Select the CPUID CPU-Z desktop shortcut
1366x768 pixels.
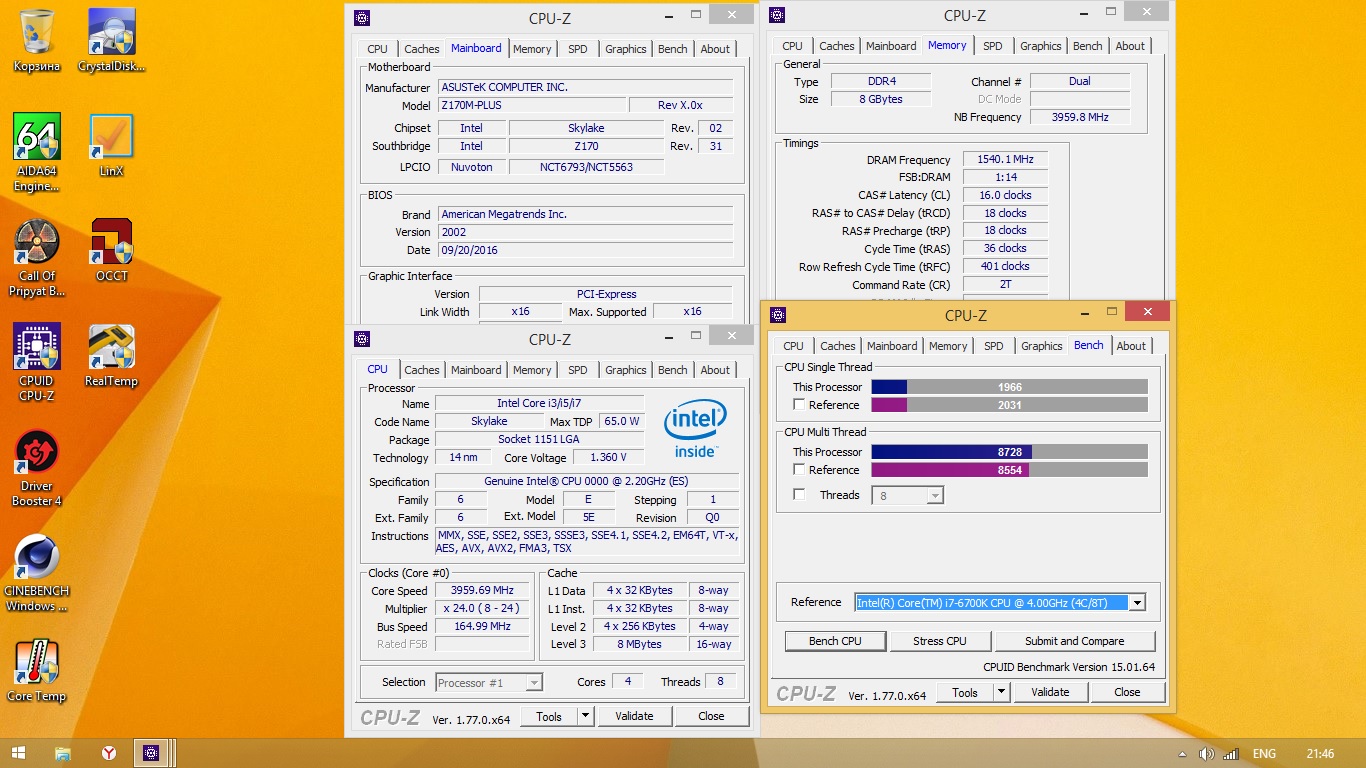click(37, 363)
